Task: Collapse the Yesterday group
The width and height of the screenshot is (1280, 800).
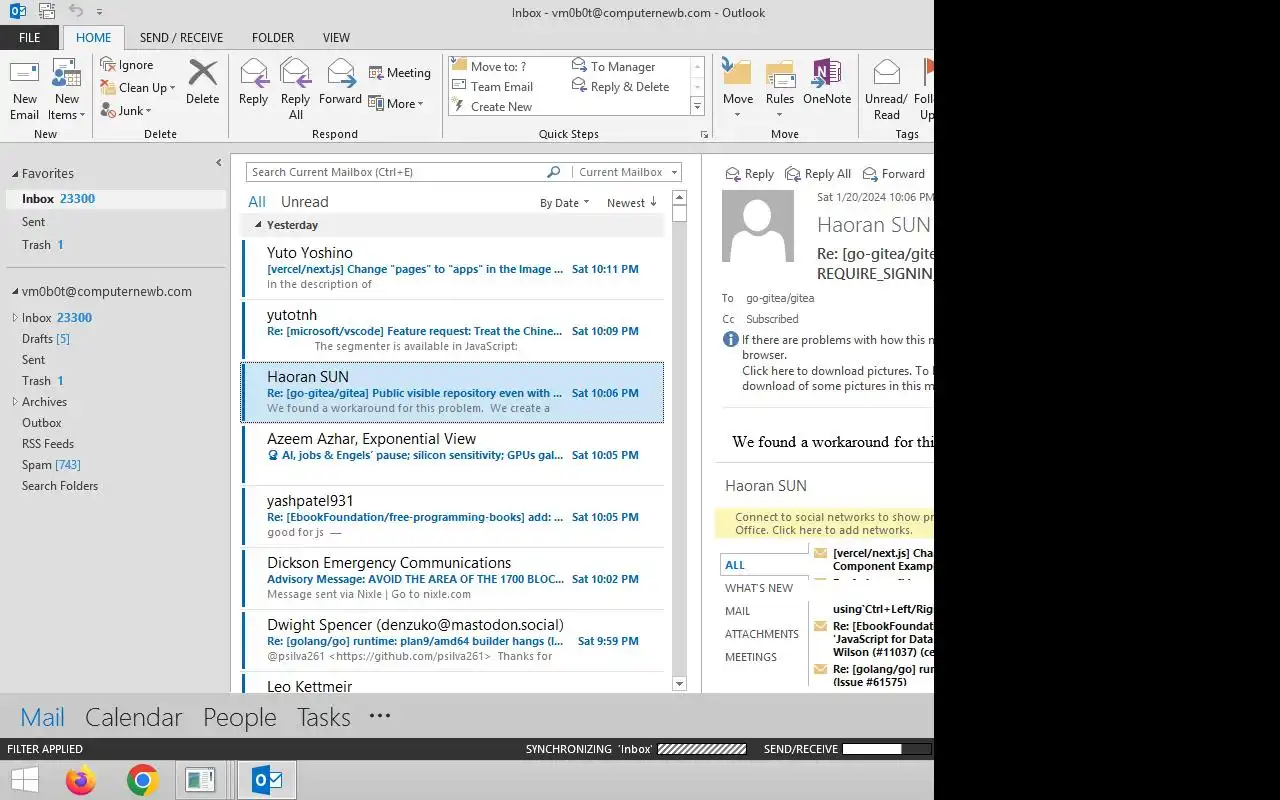Action: [x=258, y=225]
